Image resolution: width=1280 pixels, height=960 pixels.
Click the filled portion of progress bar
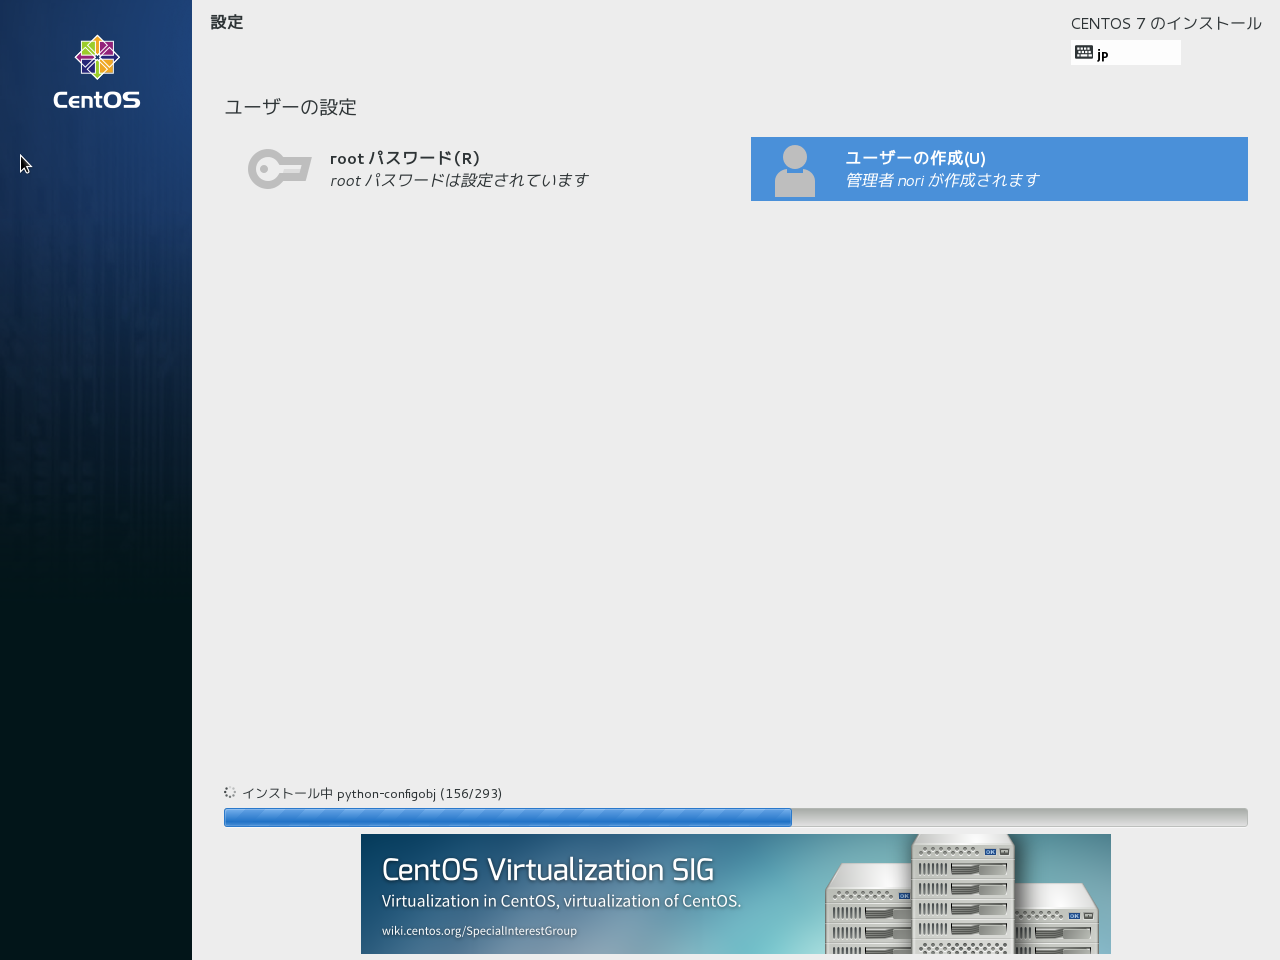507,817
